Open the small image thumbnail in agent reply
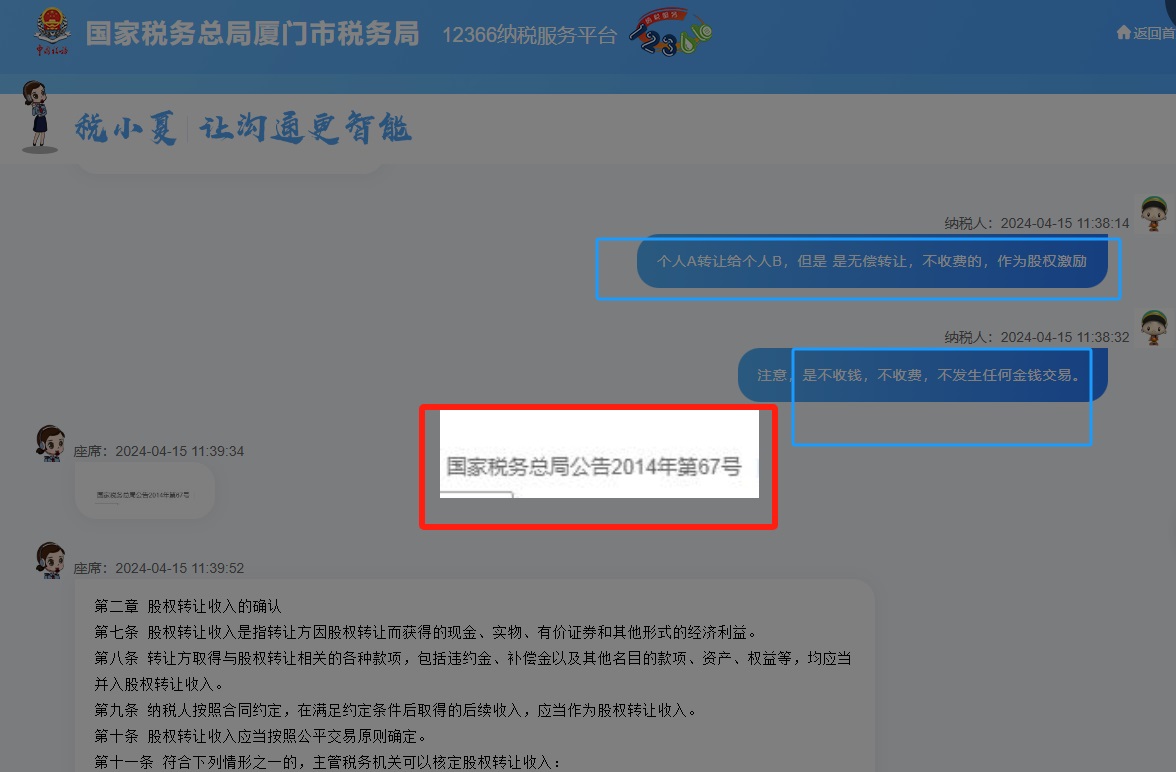Image resolution: width=1176 pixels, height=772 pixels. 144,494
